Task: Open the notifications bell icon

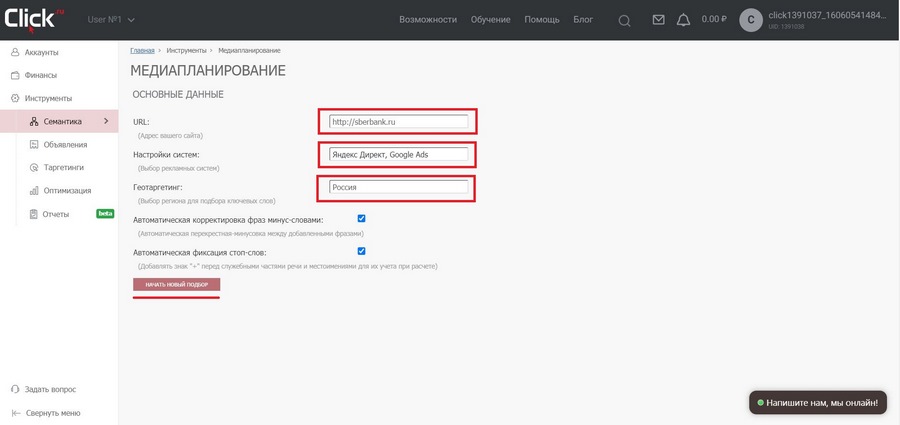Action: point(683,20)
